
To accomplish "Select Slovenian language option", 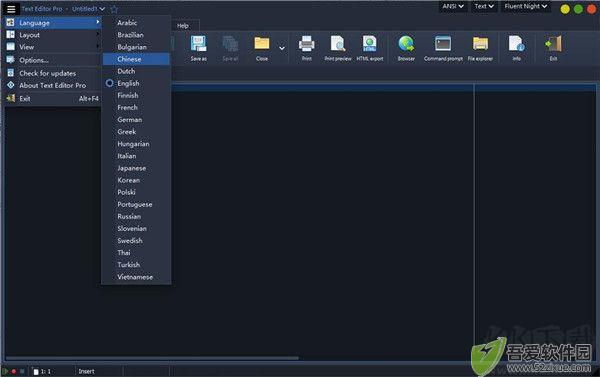I will [136, 228].
